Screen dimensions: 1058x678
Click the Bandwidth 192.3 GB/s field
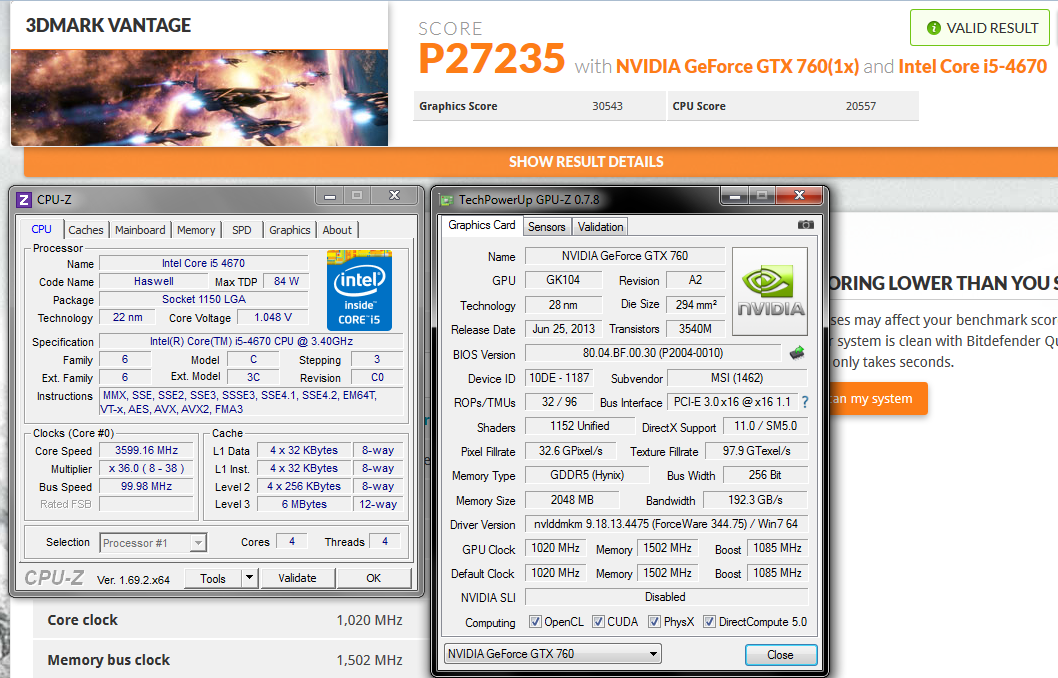pyautogui.click(x=755, y=500)
